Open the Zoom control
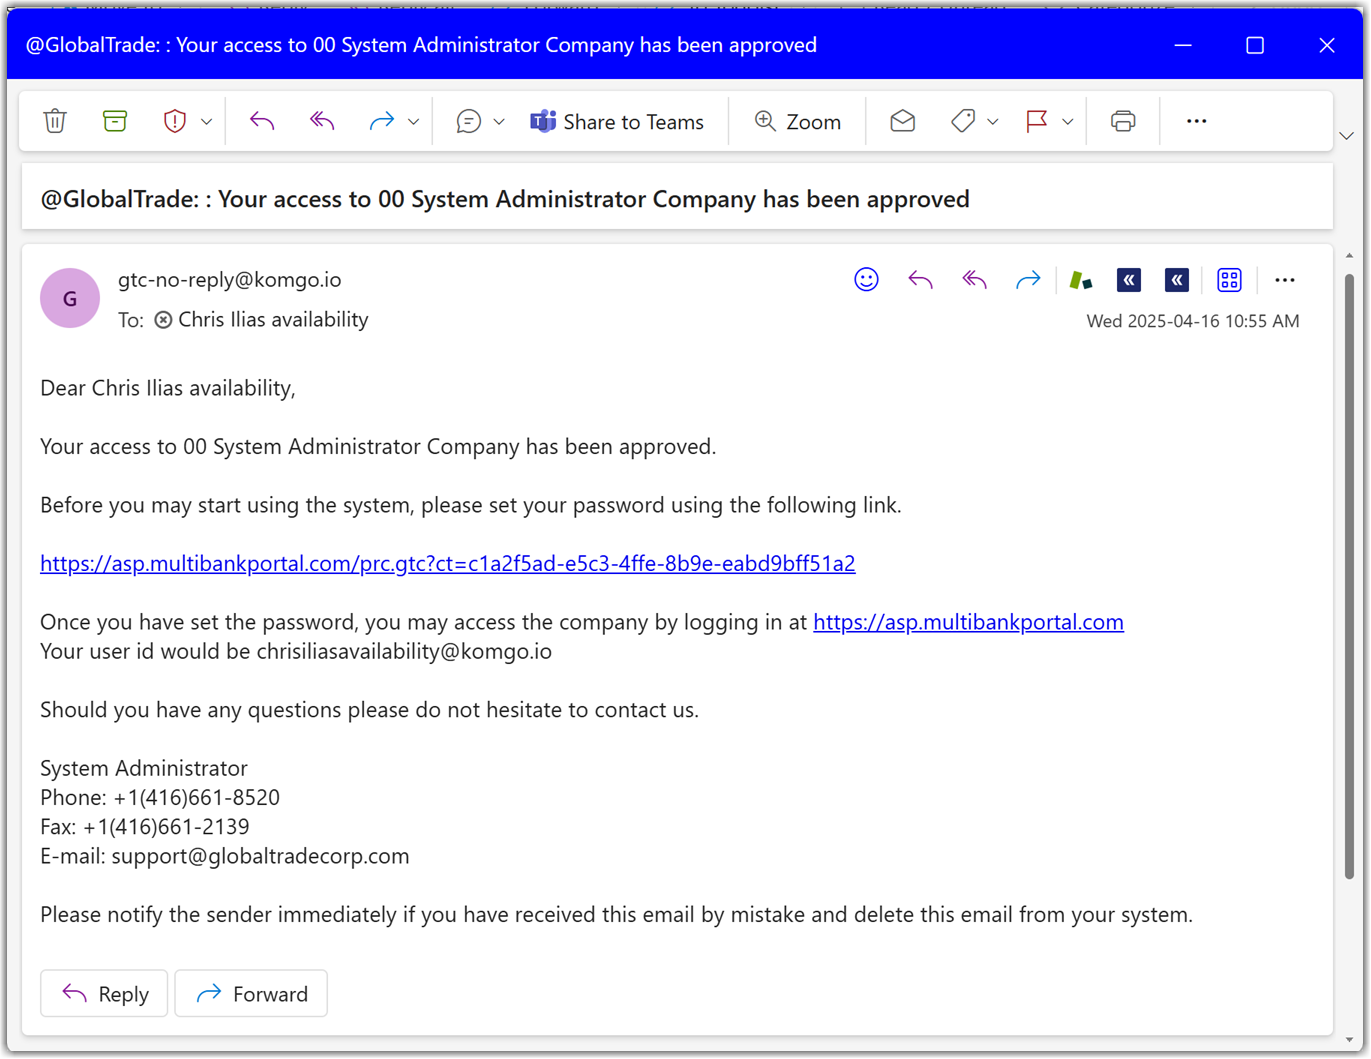Viewport: 1371px width, 1059px height. coord(797,121)
